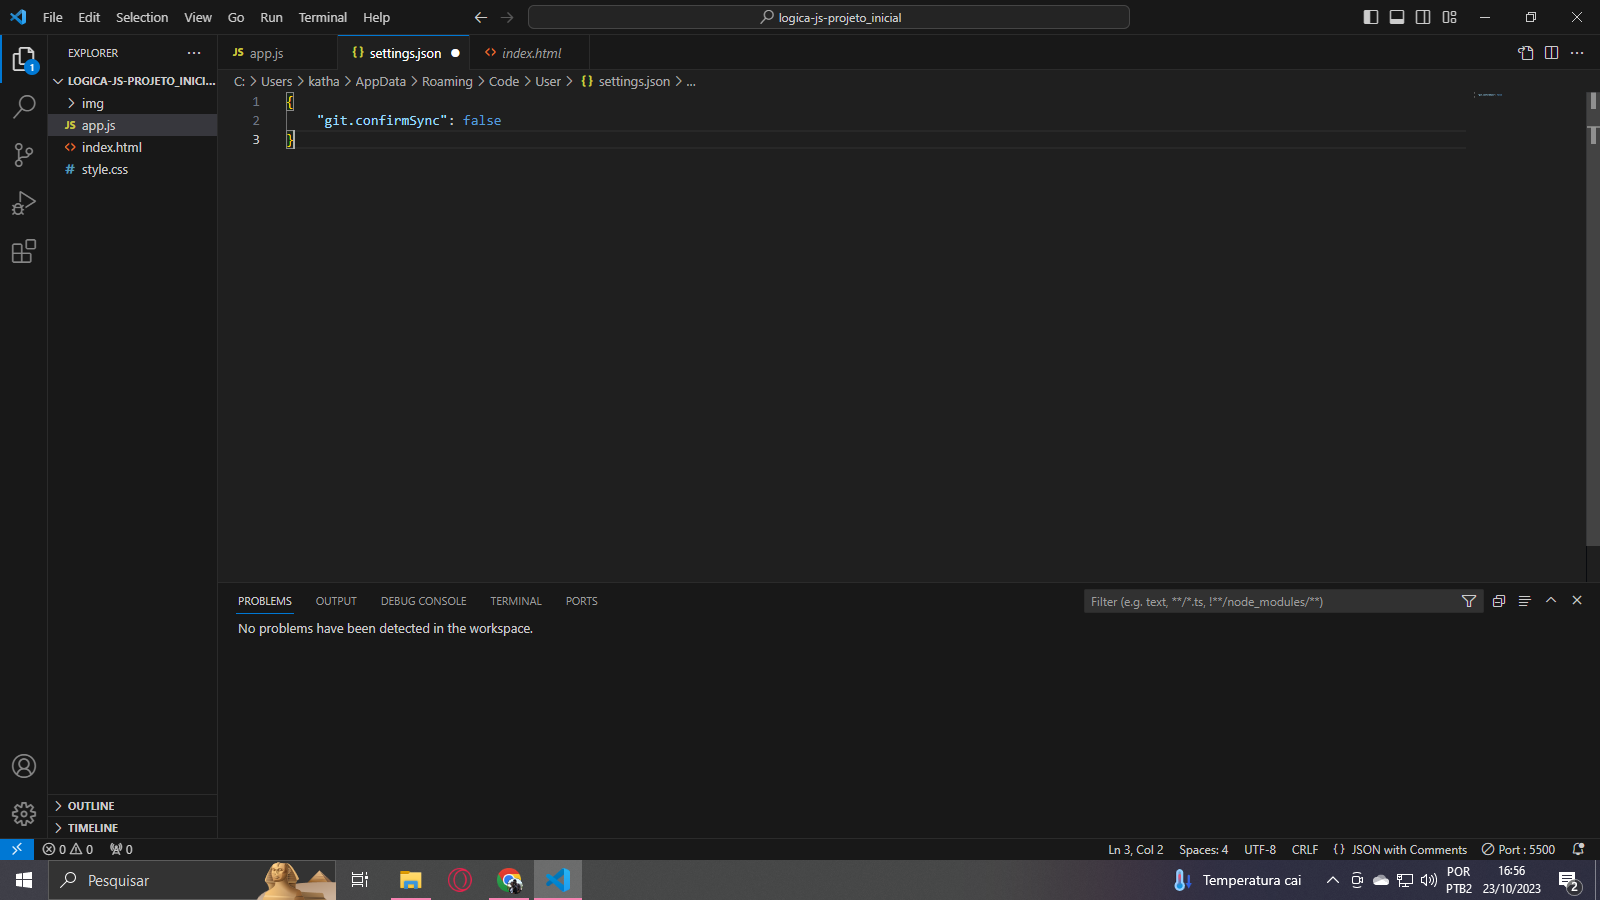Open the File menu

pos(53,17)
